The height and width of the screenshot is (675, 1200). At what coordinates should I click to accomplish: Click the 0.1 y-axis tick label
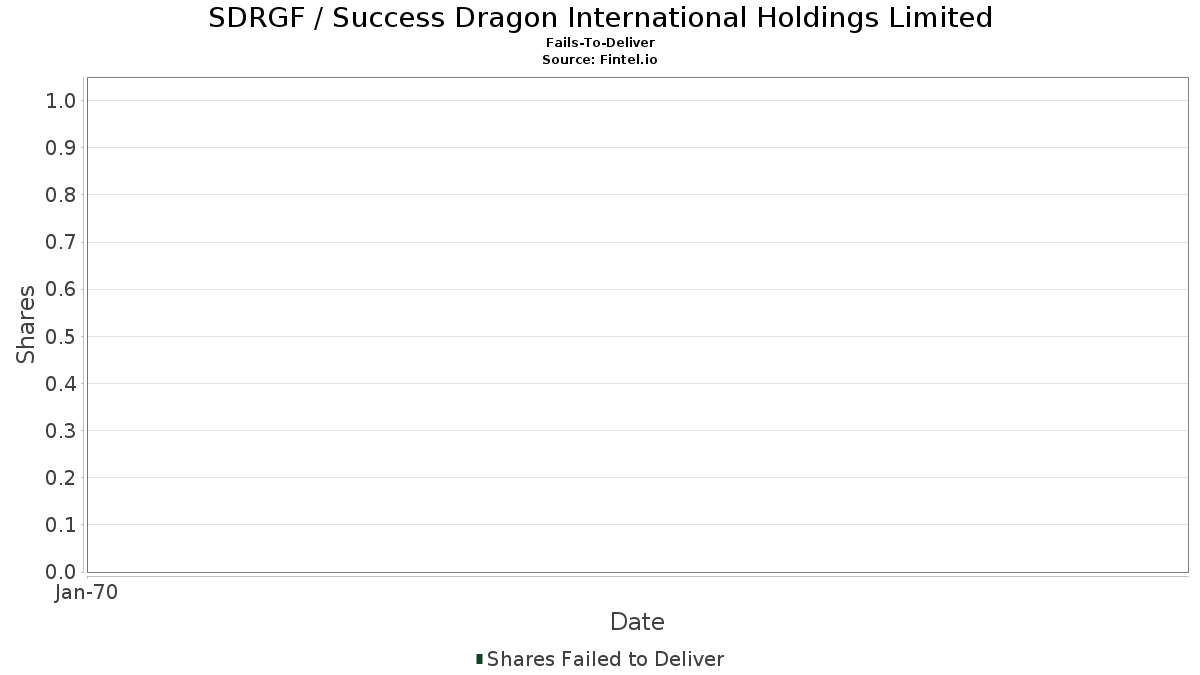pos(61,525)
